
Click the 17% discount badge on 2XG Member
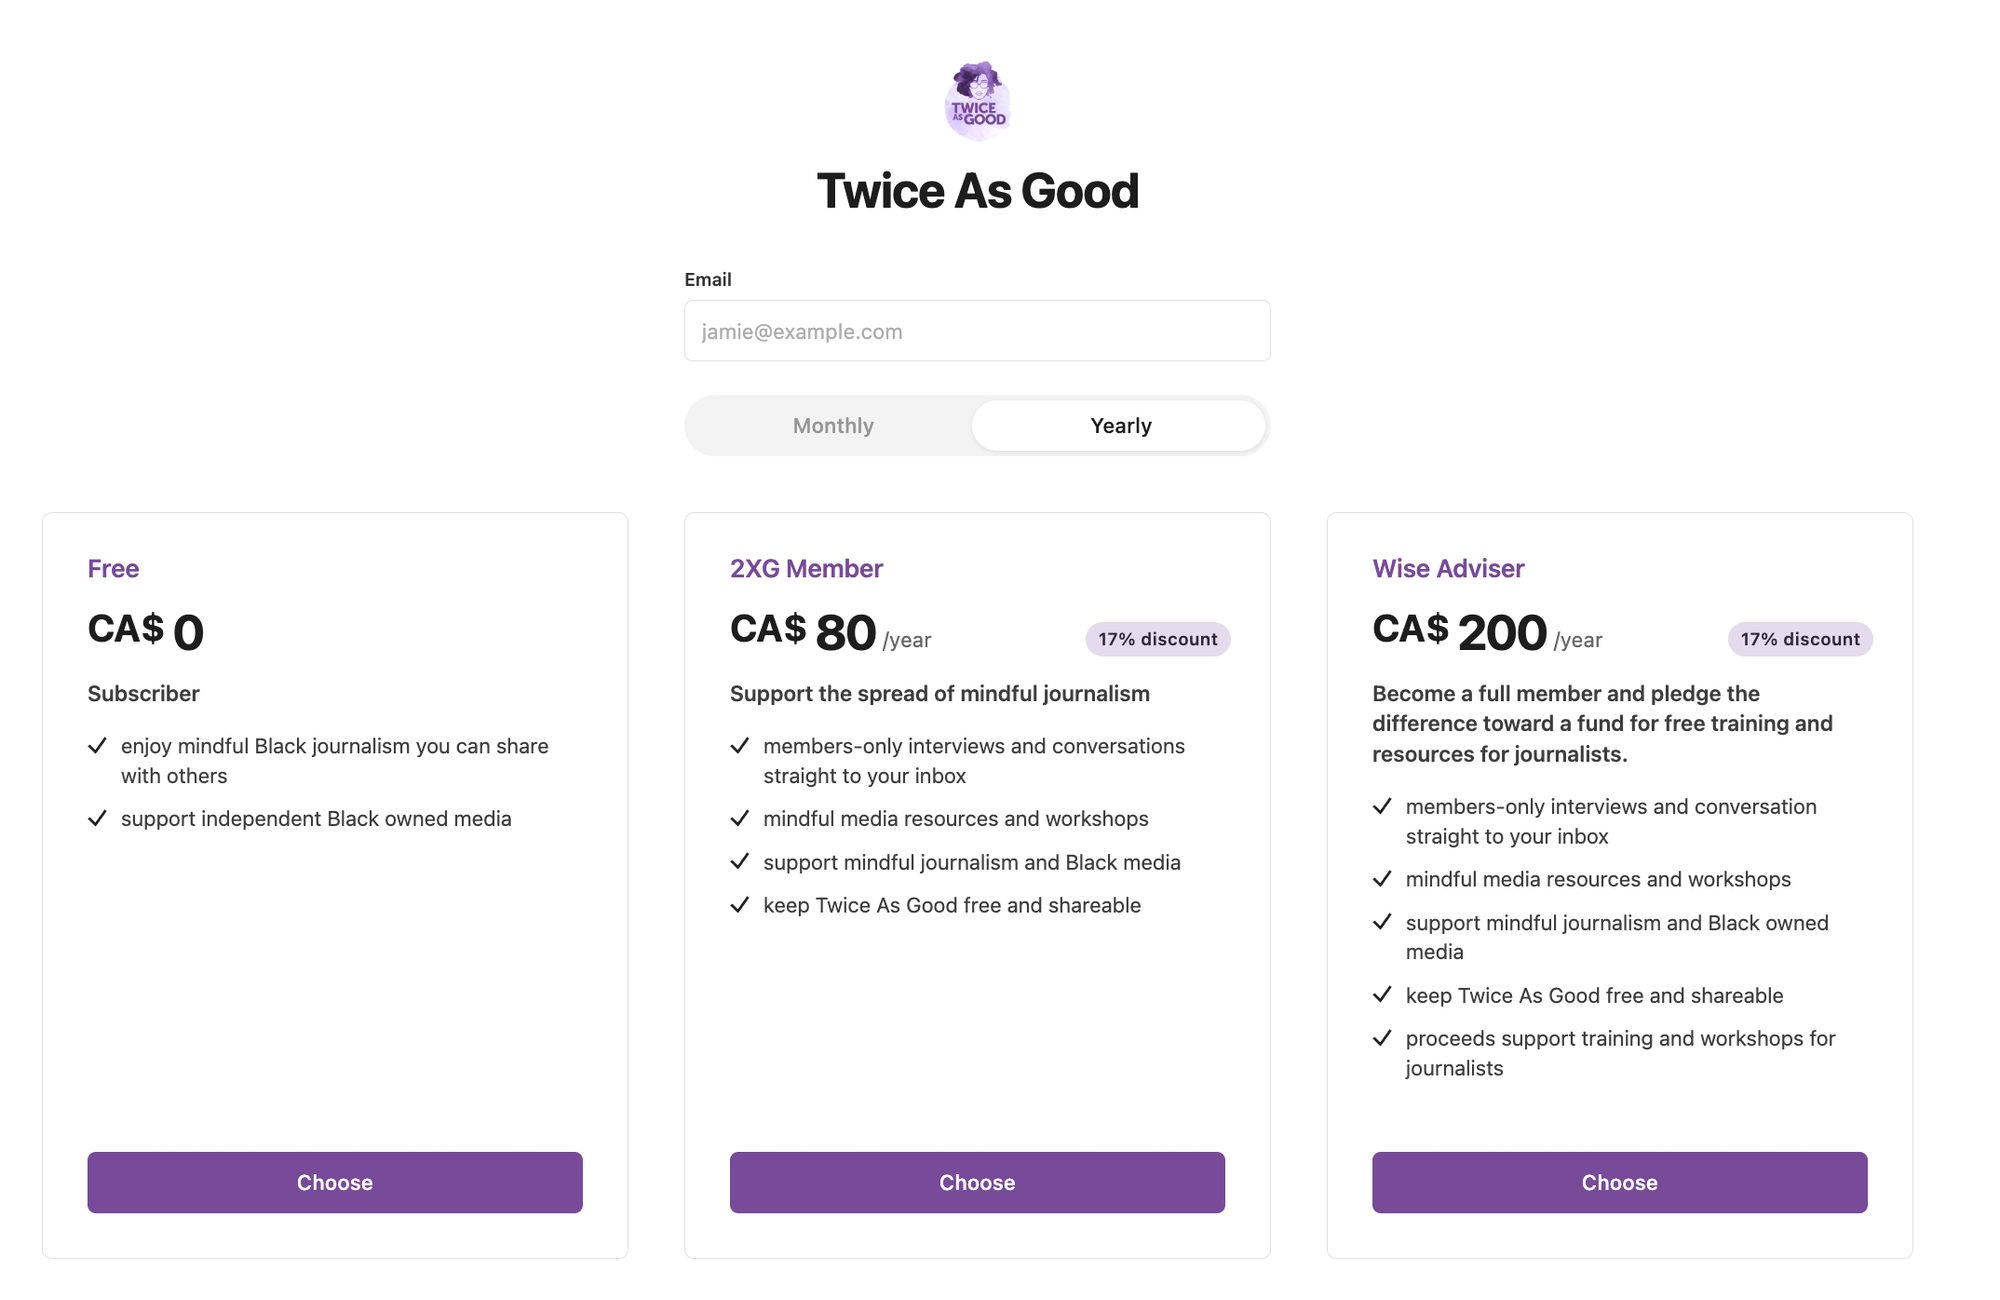(x=1157, y=639)
